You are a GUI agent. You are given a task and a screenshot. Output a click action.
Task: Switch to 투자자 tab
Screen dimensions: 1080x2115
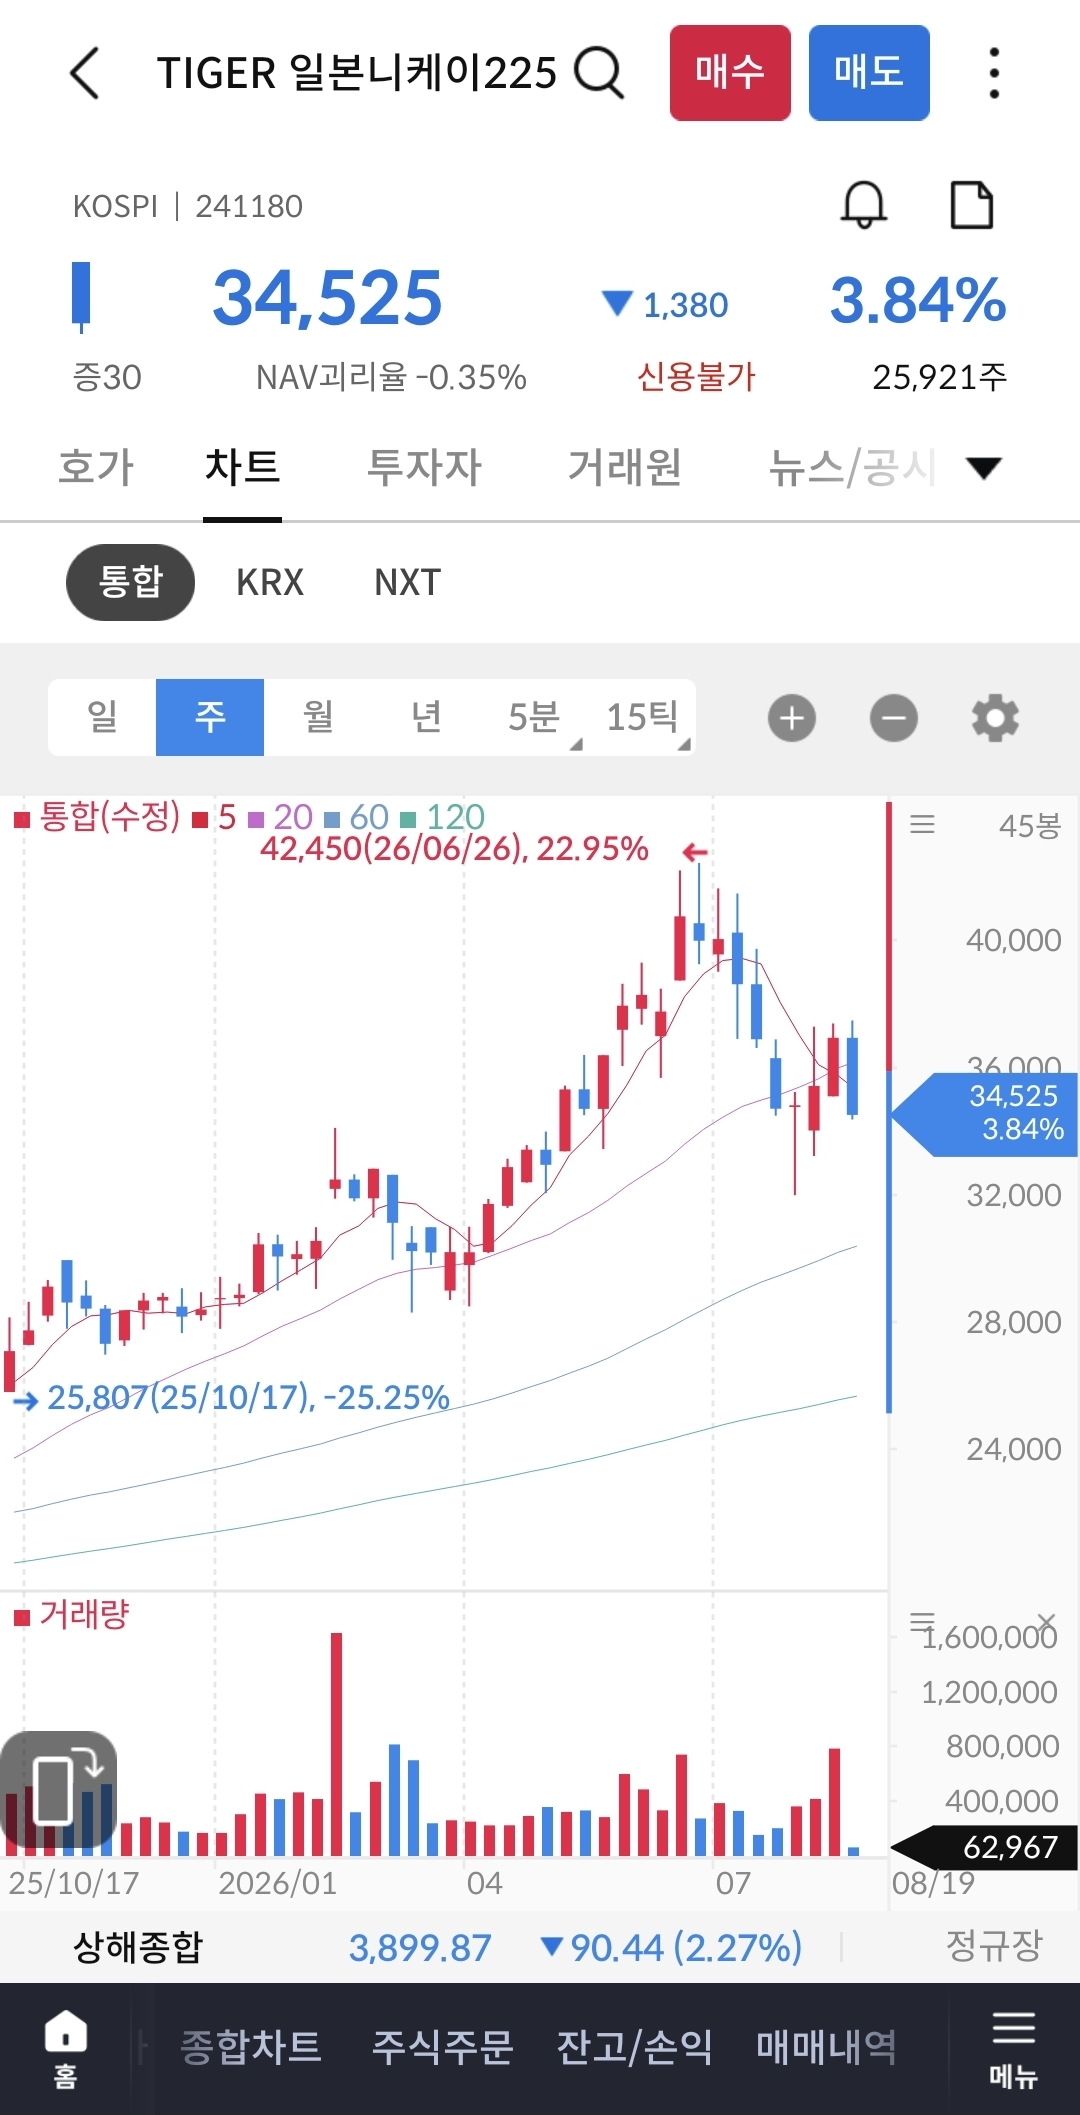pyautogui.click(x=424, y=467)
